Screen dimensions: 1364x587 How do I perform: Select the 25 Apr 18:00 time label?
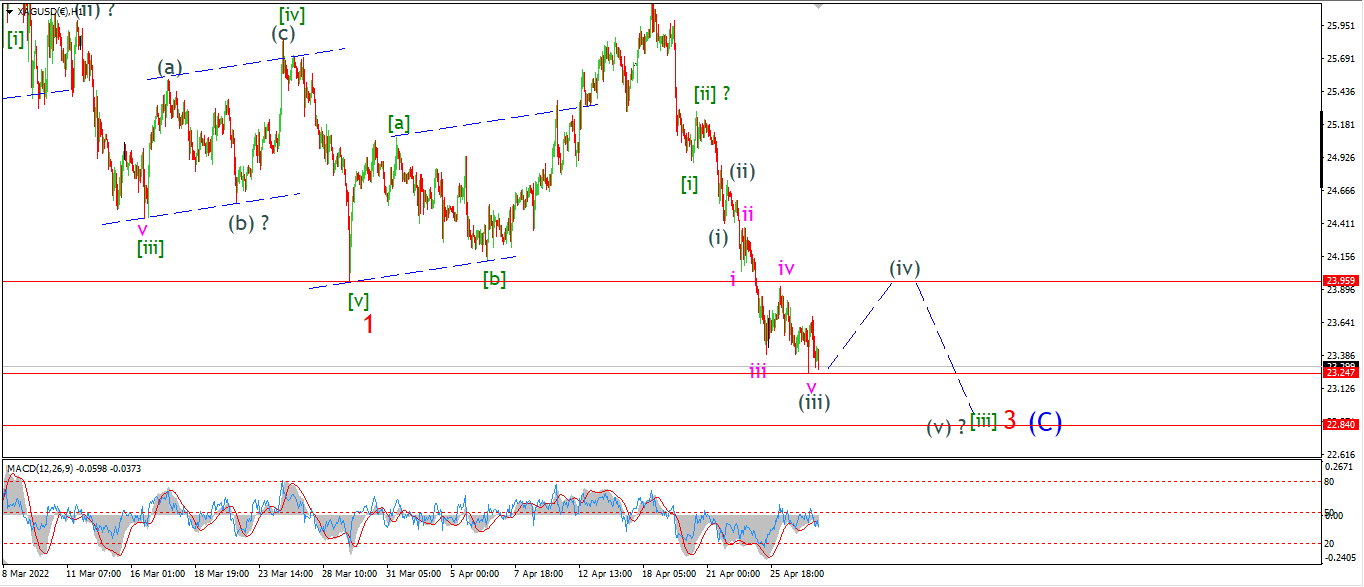pyautogui.click(x=796, y=574)
